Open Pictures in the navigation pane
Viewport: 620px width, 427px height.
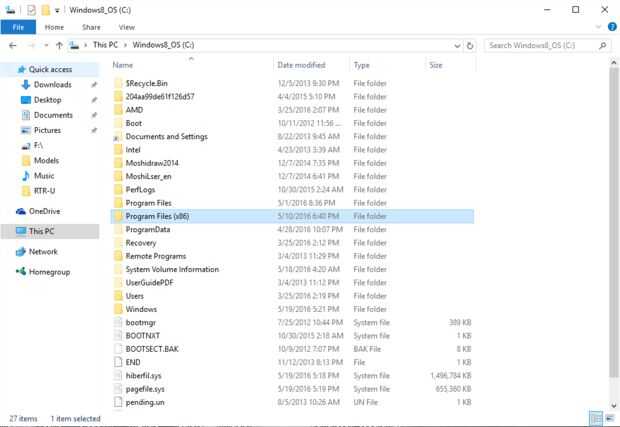pos(47,130)
